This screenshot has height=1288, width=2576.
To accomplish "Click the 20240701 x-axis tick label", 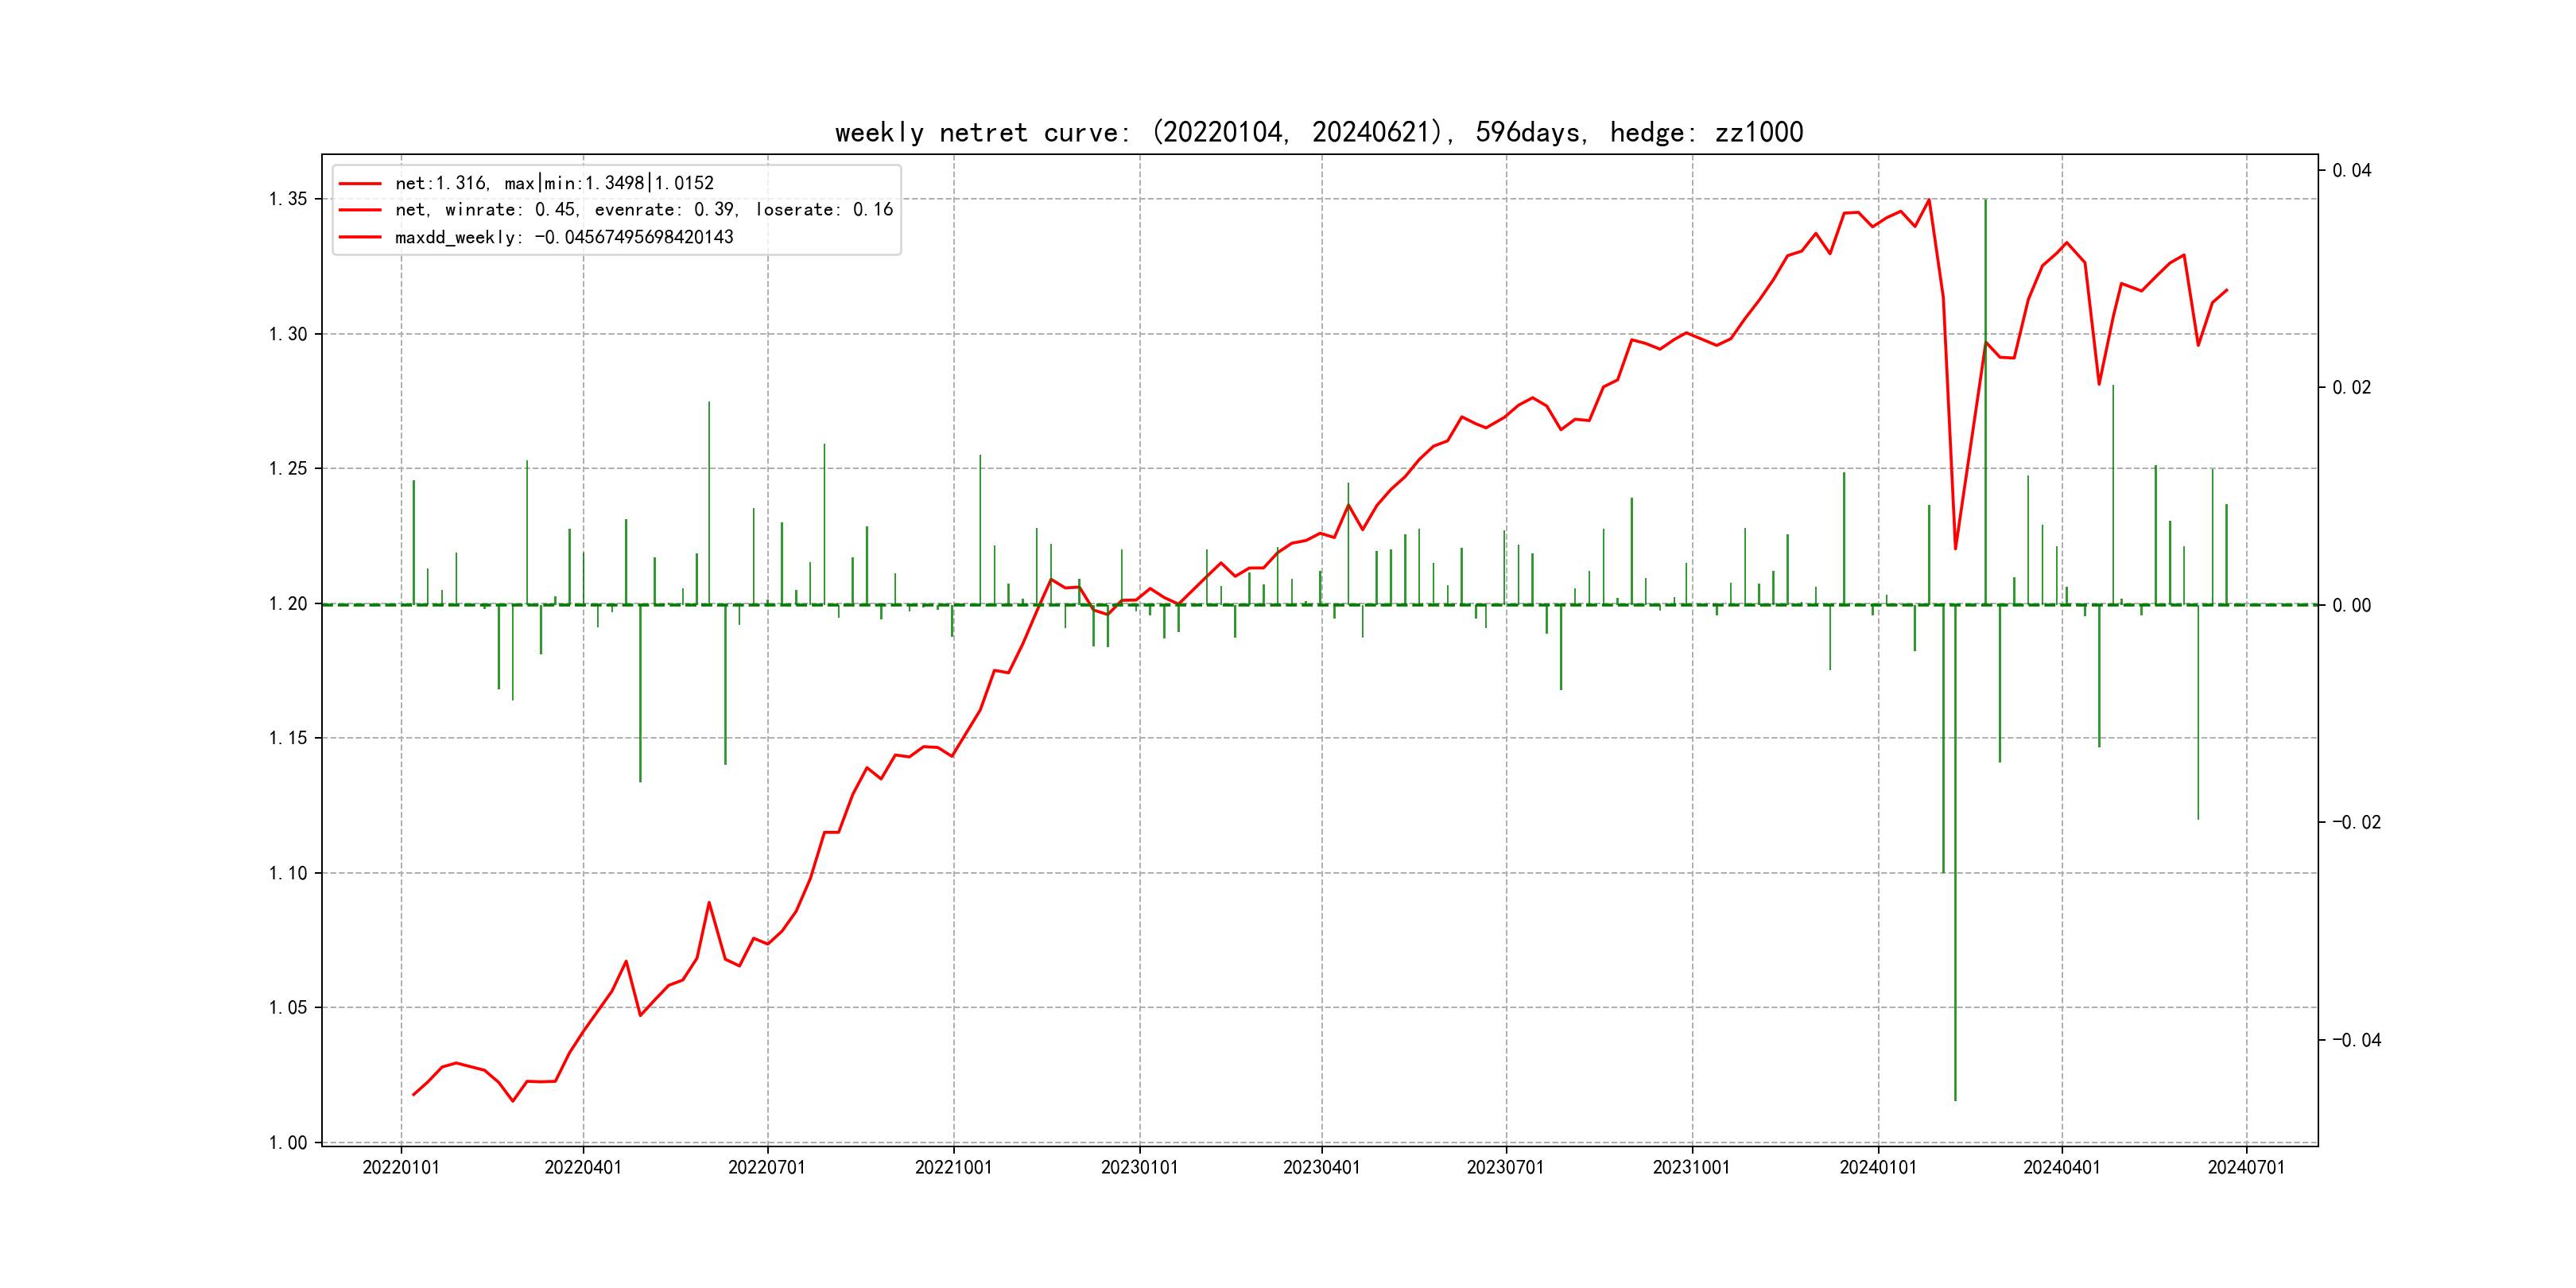I will (2246, 1168).
